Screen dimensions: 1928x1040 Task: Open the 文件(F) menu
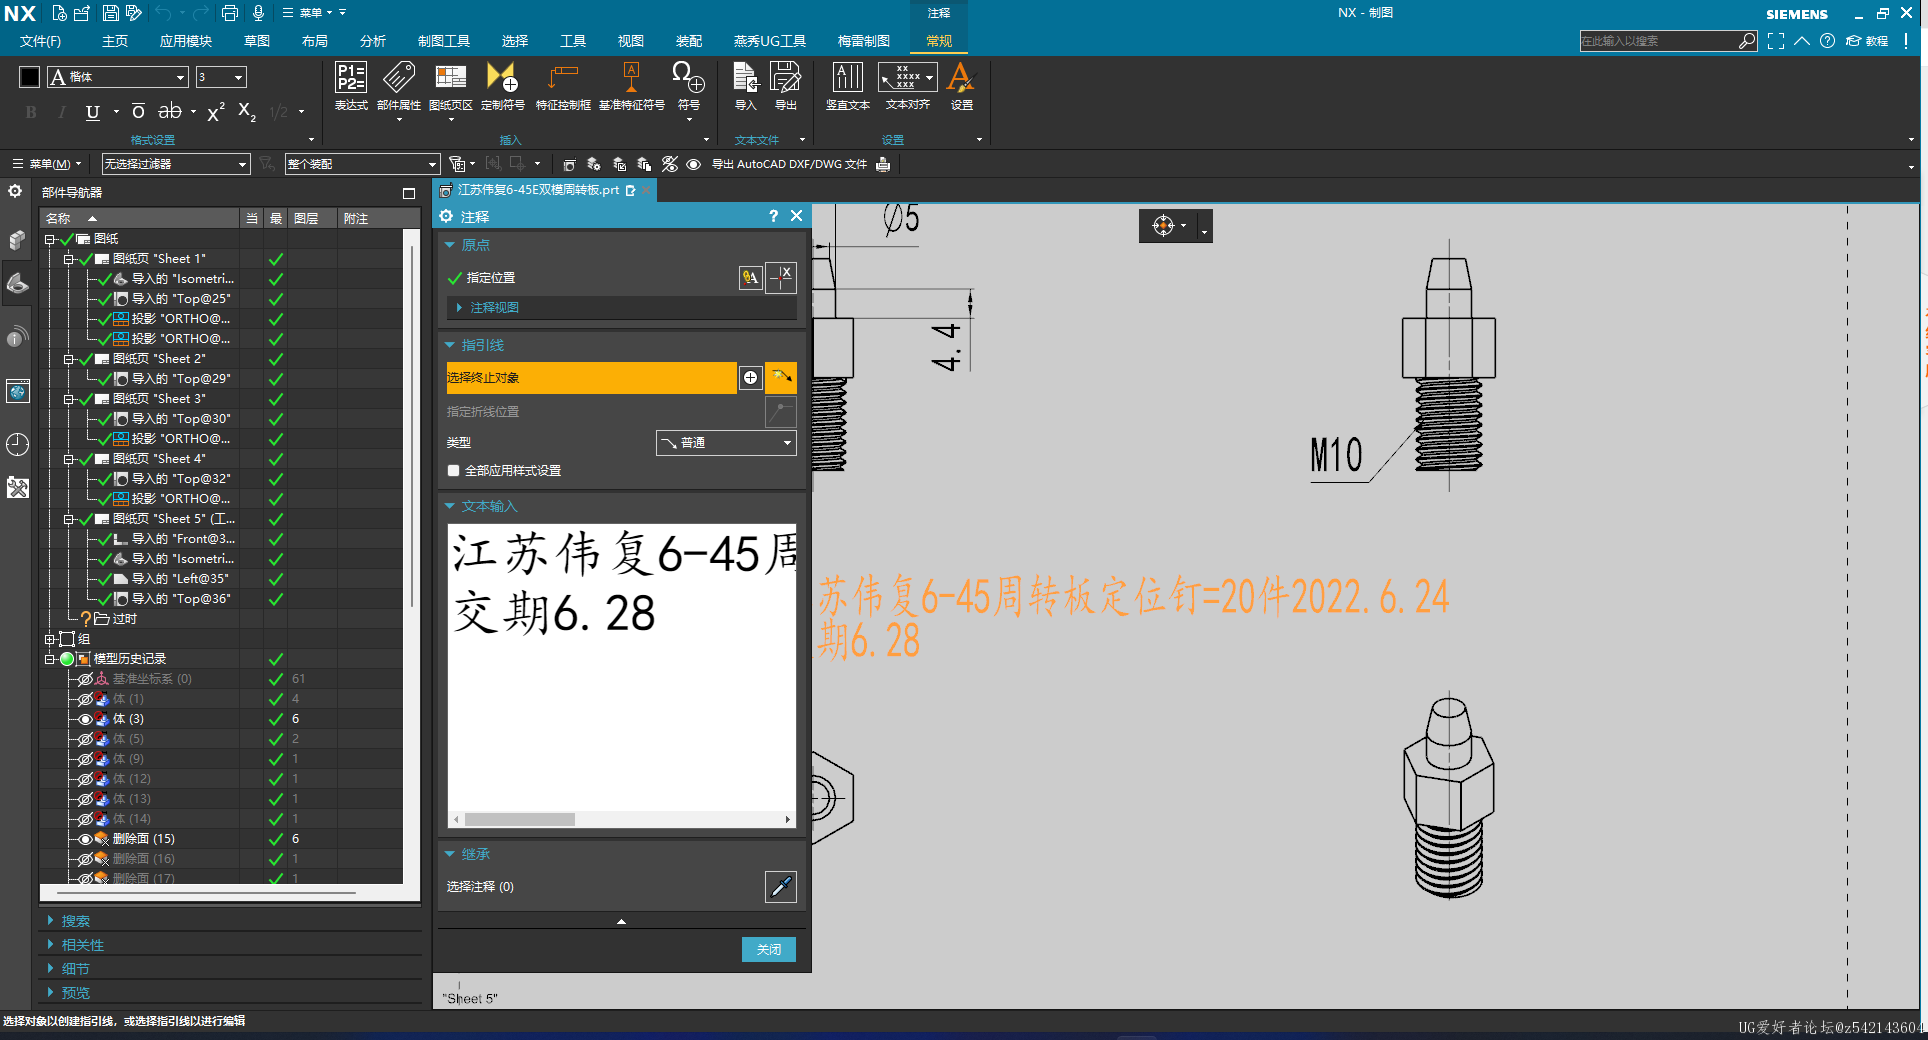[x=40, y=41]
